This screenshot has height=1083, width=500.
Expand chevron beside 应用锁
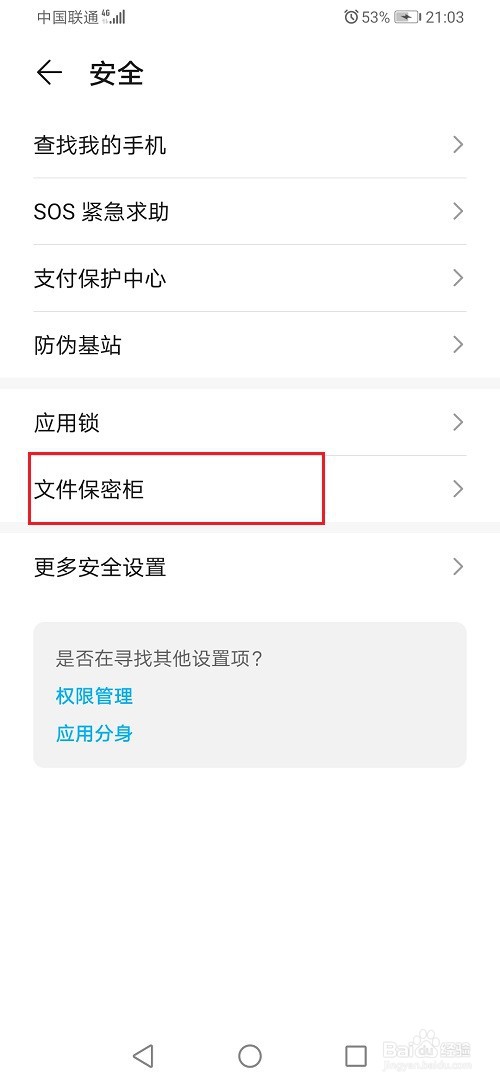(457, 422)
